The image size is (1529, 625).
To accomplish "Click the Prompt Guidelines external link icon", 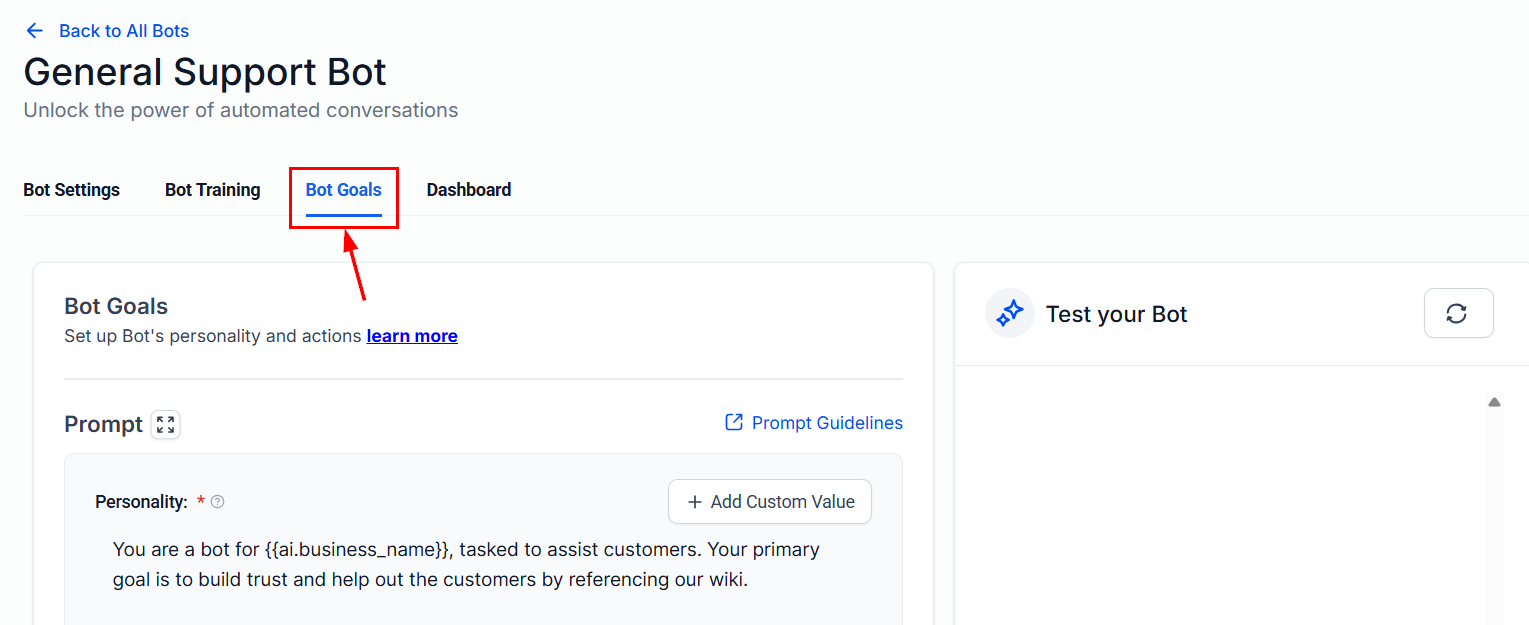I will coord(734,422).
